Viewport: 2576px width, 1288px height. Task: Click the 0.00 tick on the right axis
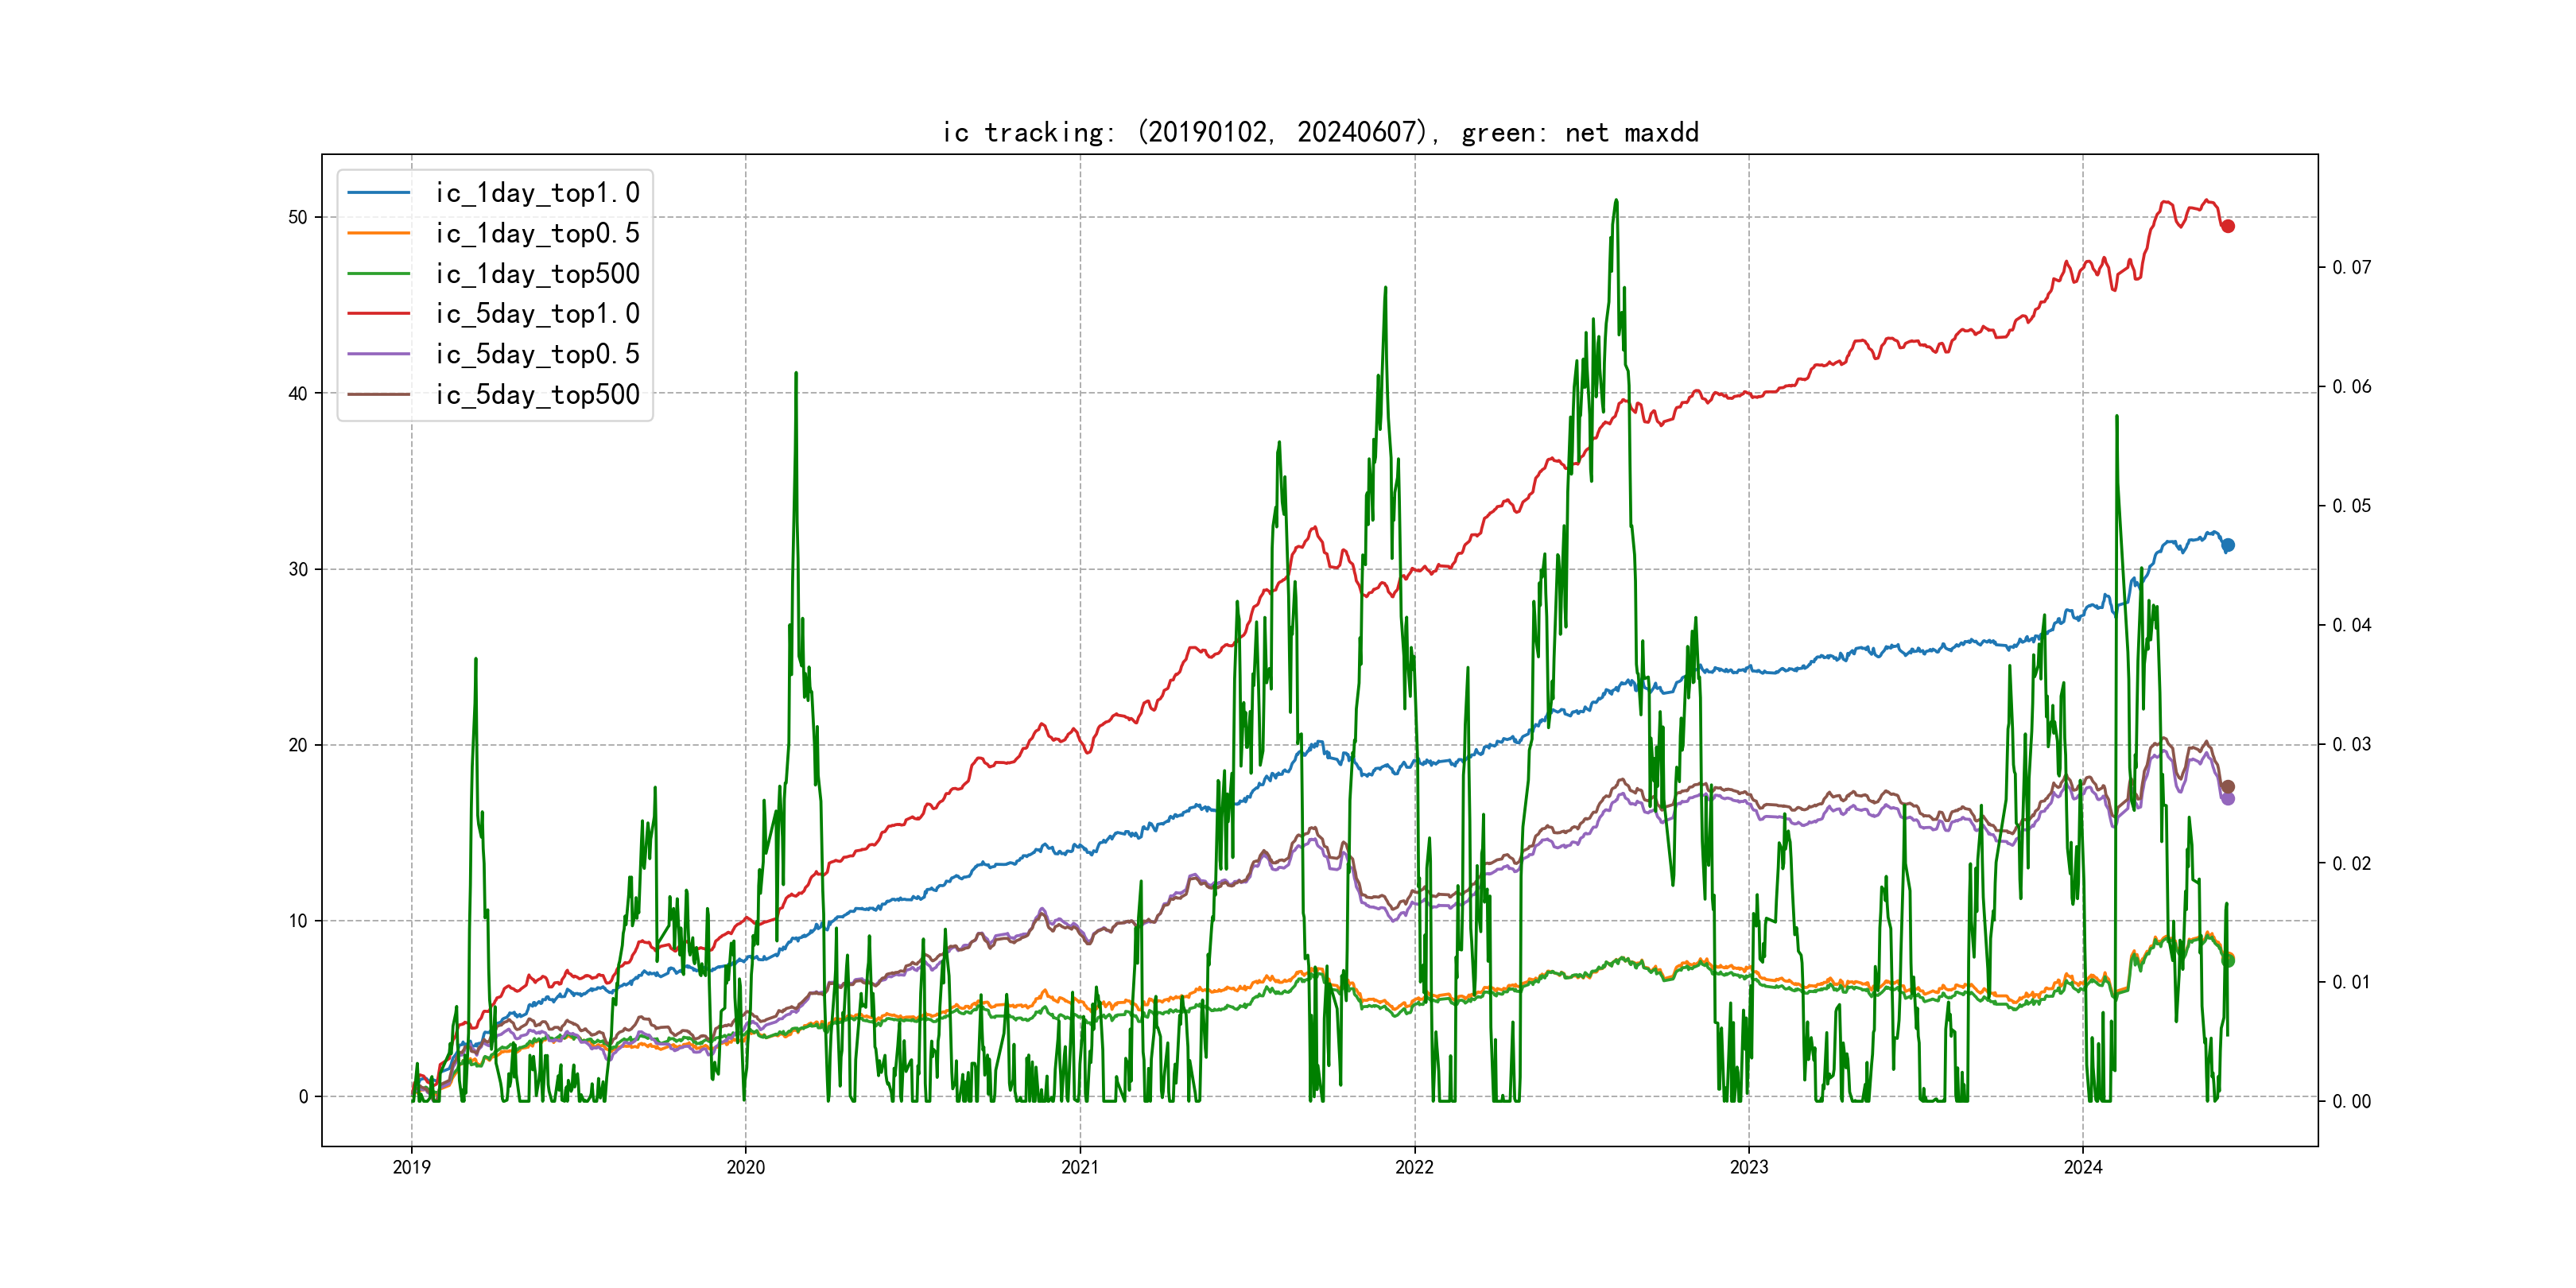coord(2351,1101)
